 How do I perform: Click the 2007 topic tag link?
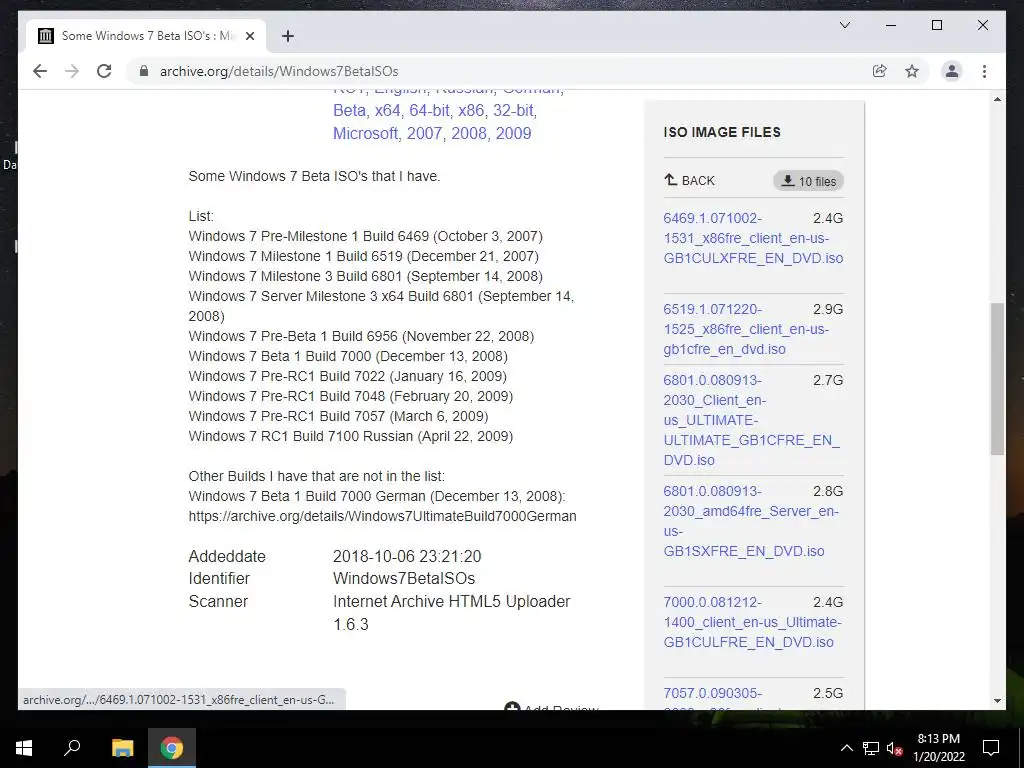pyautogui.click(x=424, y=133)
